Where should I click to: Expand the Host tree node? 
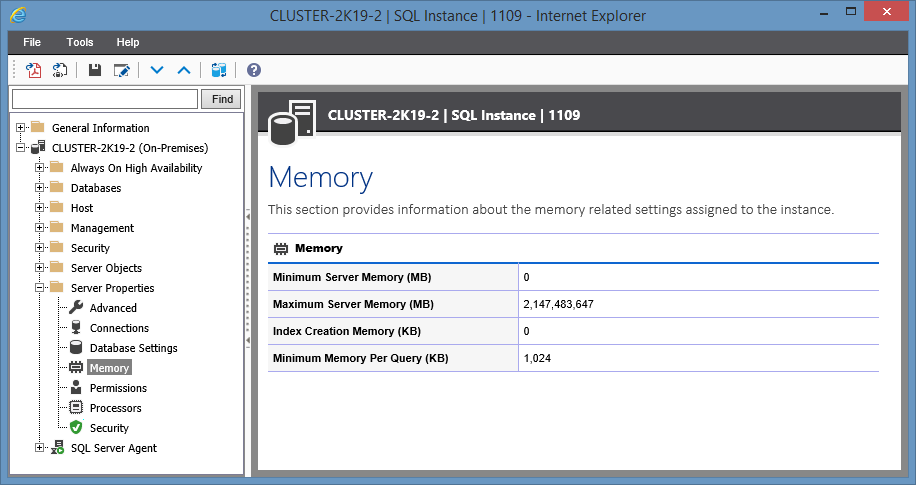coord(39,207)
